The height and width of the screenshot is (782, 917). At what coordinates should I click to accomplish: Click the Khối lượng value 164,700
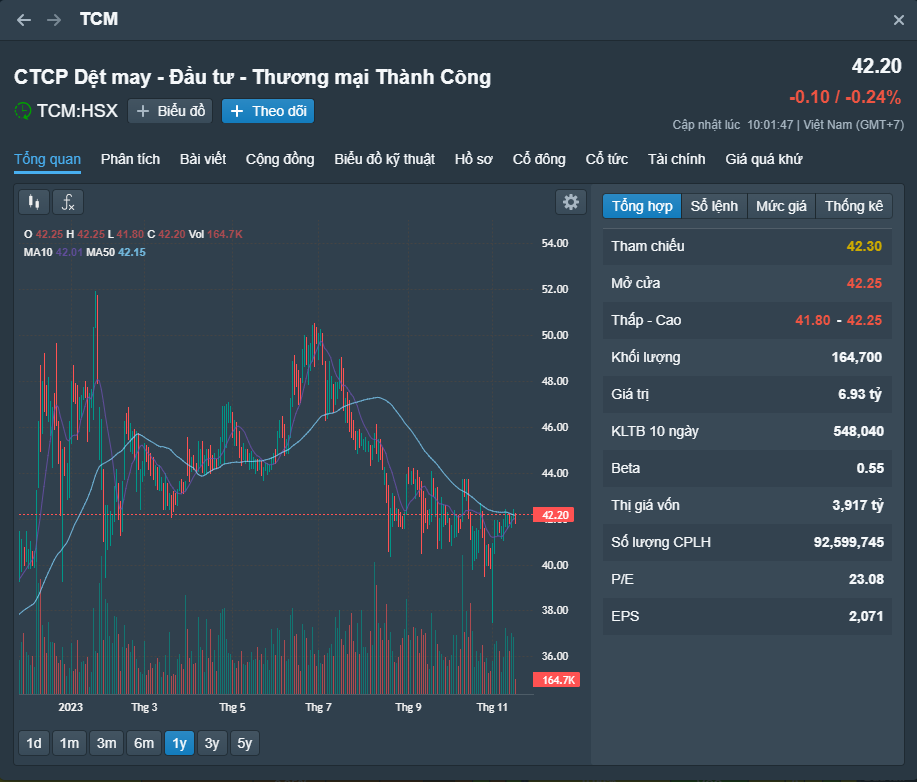(856, 357)
